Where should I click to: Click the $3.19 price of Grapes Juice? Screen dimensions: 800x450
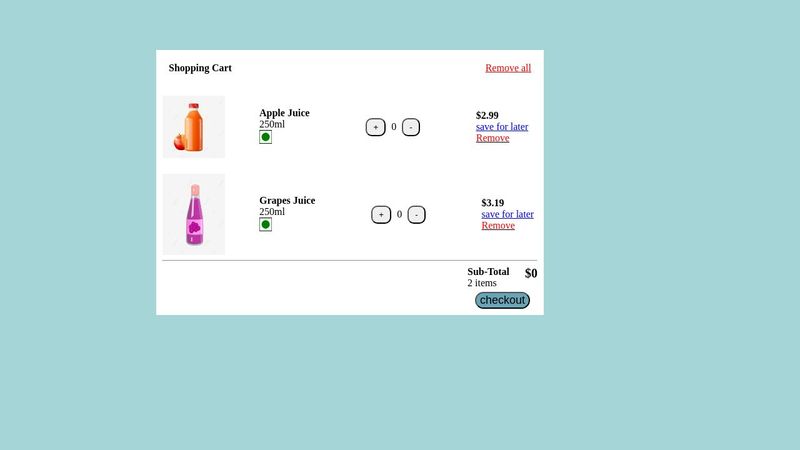click(x=493, y=203)
